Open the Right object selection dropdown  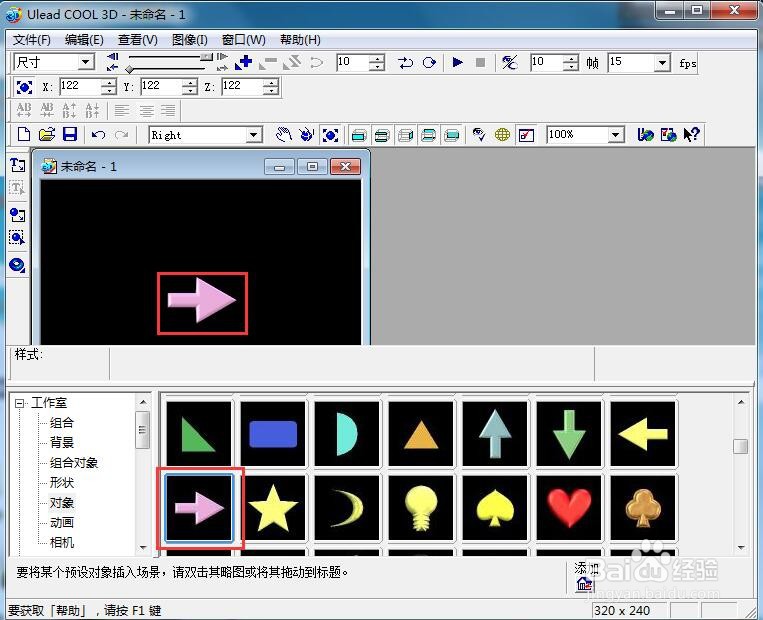point(254,135)
